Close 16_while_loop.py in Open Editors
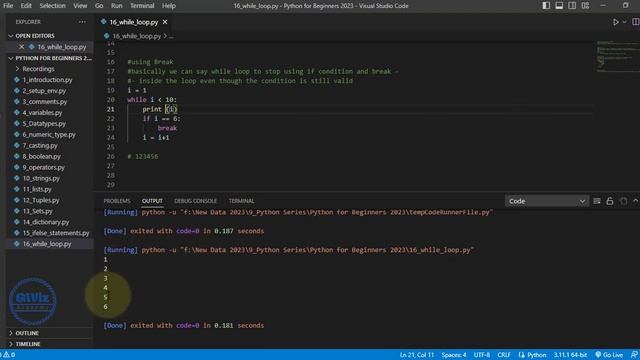Viewport: 640px width, 360px height. click(22, 47)
